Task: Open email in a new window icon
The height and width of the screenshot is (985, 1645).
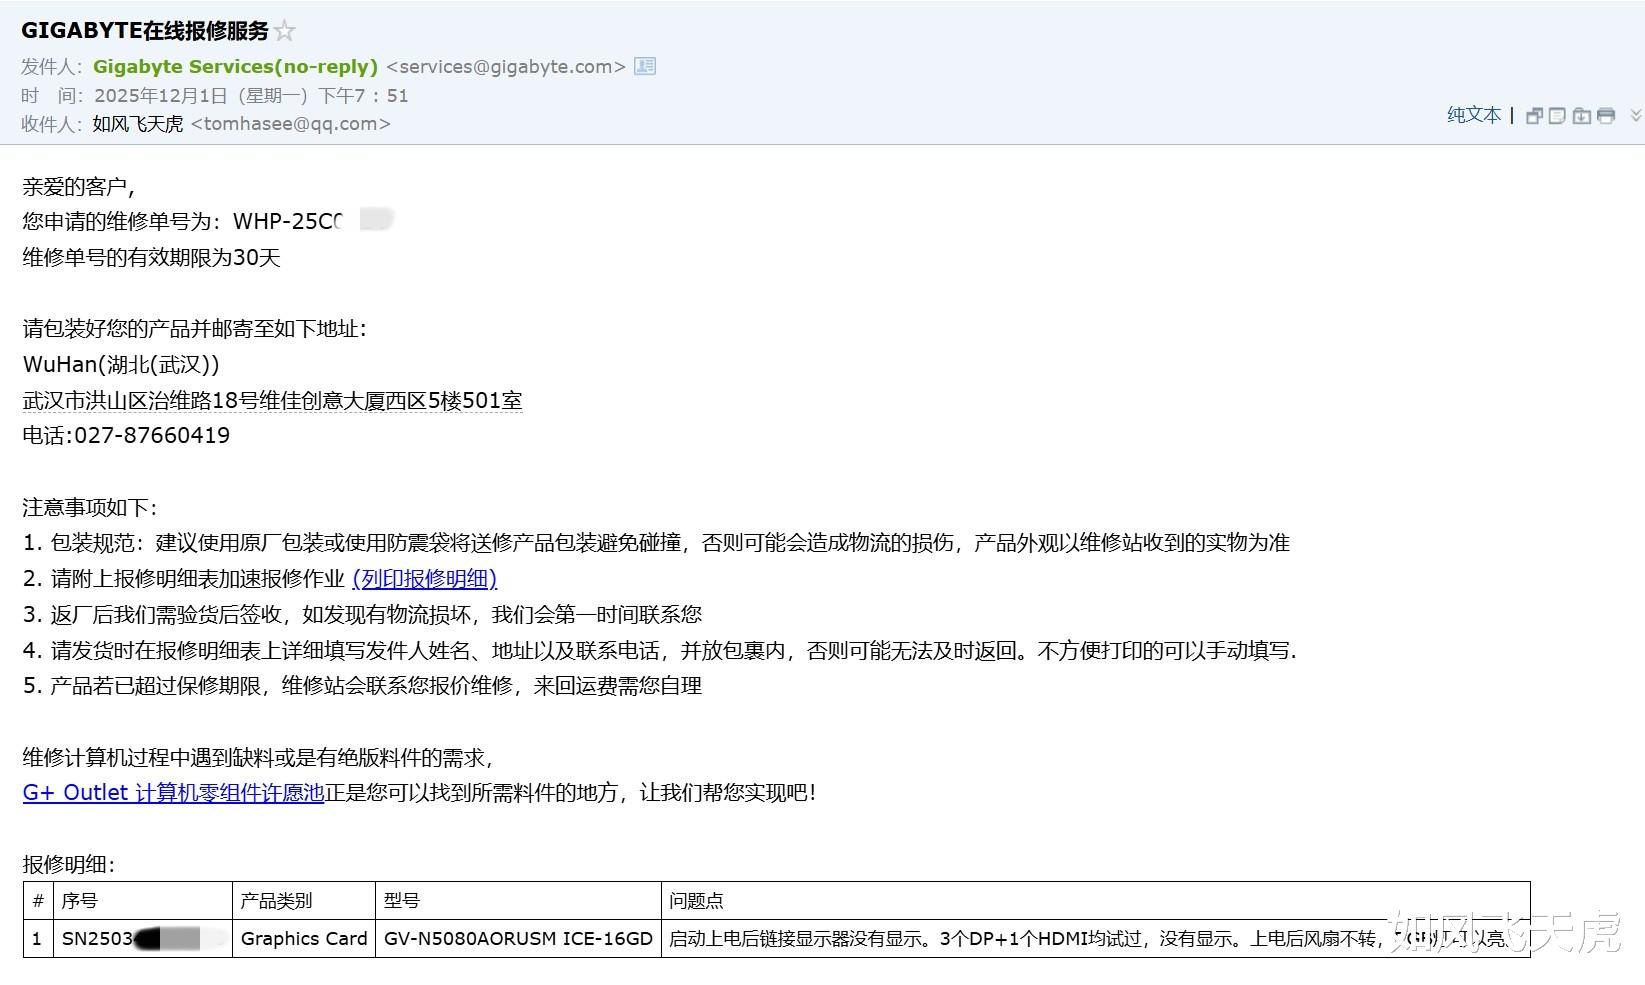Action: pos(1534,116)
